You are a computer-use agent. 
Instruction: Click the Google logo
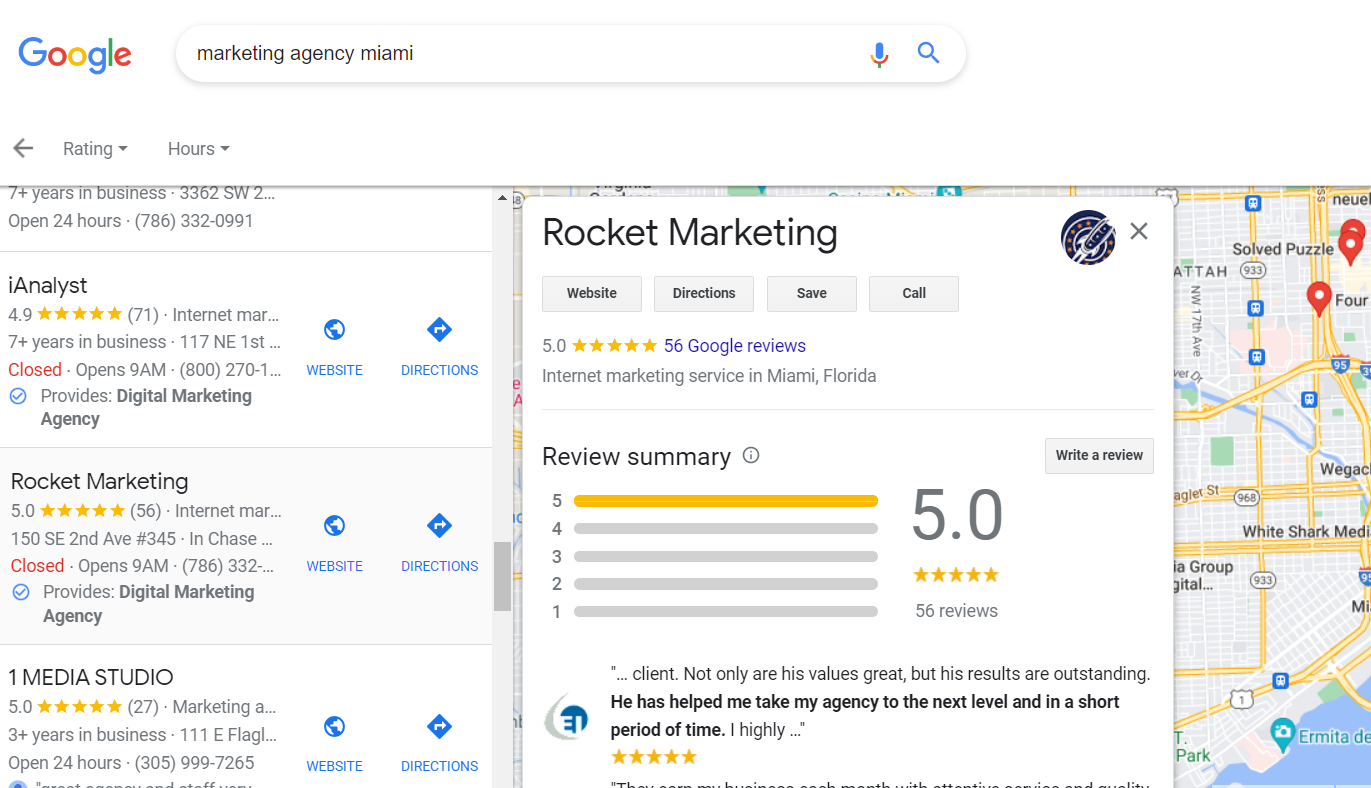[x=75, y=54]
